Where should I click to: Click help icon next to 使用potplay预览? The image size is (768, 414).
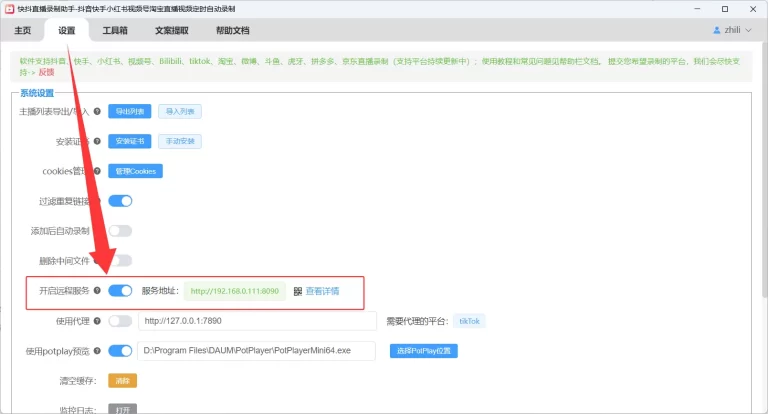(97, 351)
